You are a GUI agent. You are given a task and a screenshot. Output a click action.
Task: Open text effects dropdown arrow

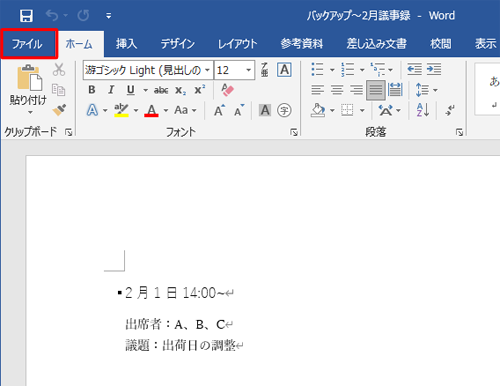coord(105,110)
